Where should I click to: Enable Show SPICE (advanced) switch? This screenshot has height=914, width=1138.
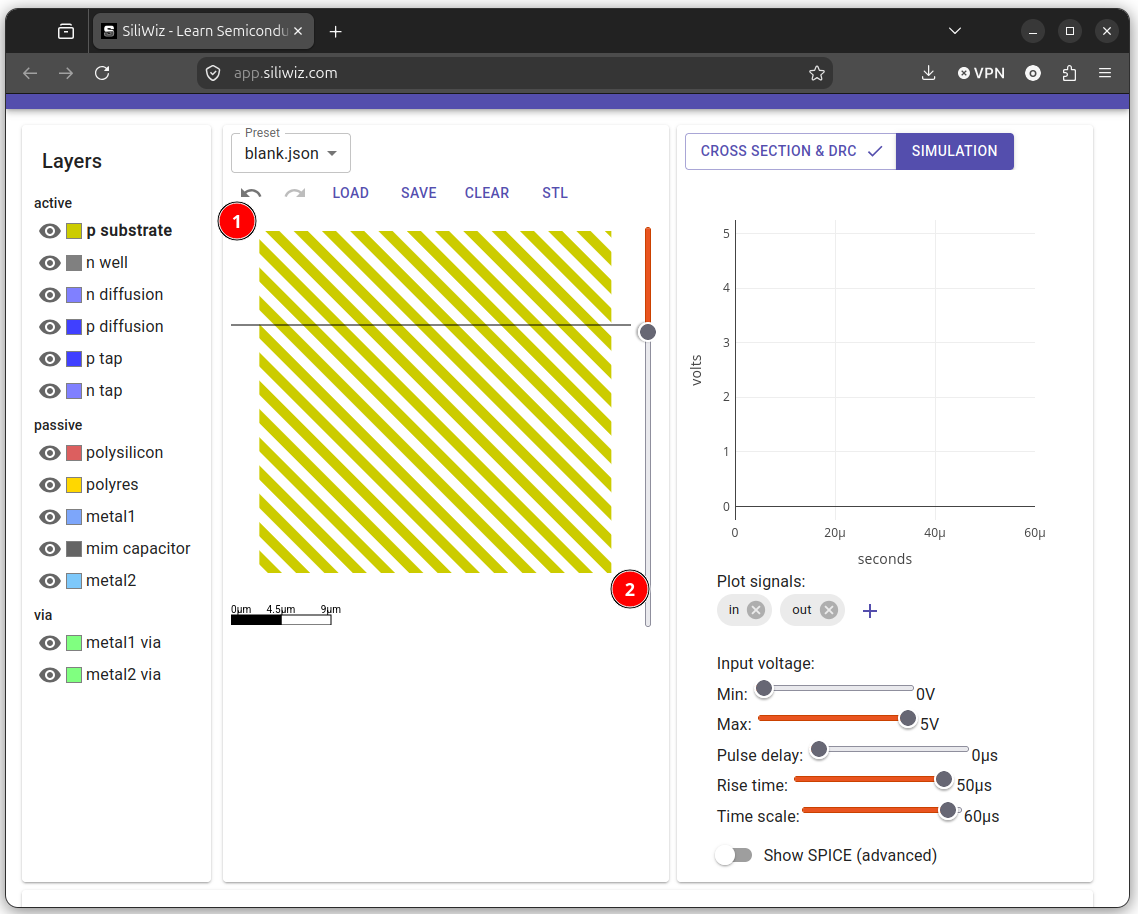click(733, 855)
